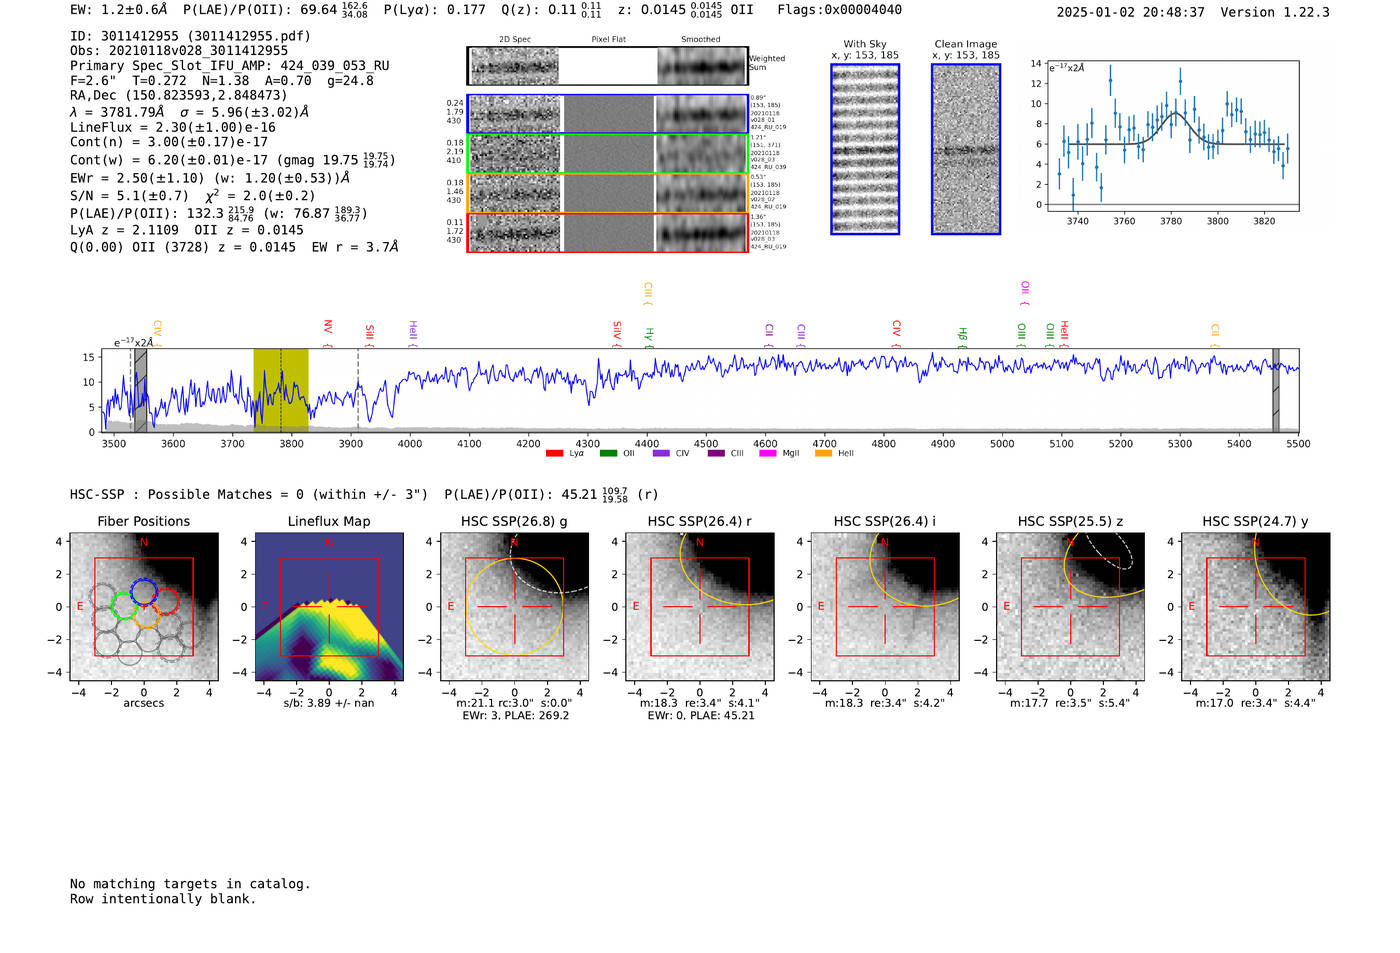Select the red-bordered 2D fiber spectrum row

point(608,233)
